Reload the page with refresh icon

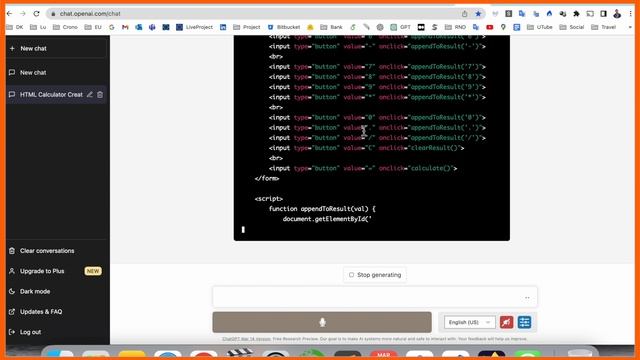click(36, 14)
